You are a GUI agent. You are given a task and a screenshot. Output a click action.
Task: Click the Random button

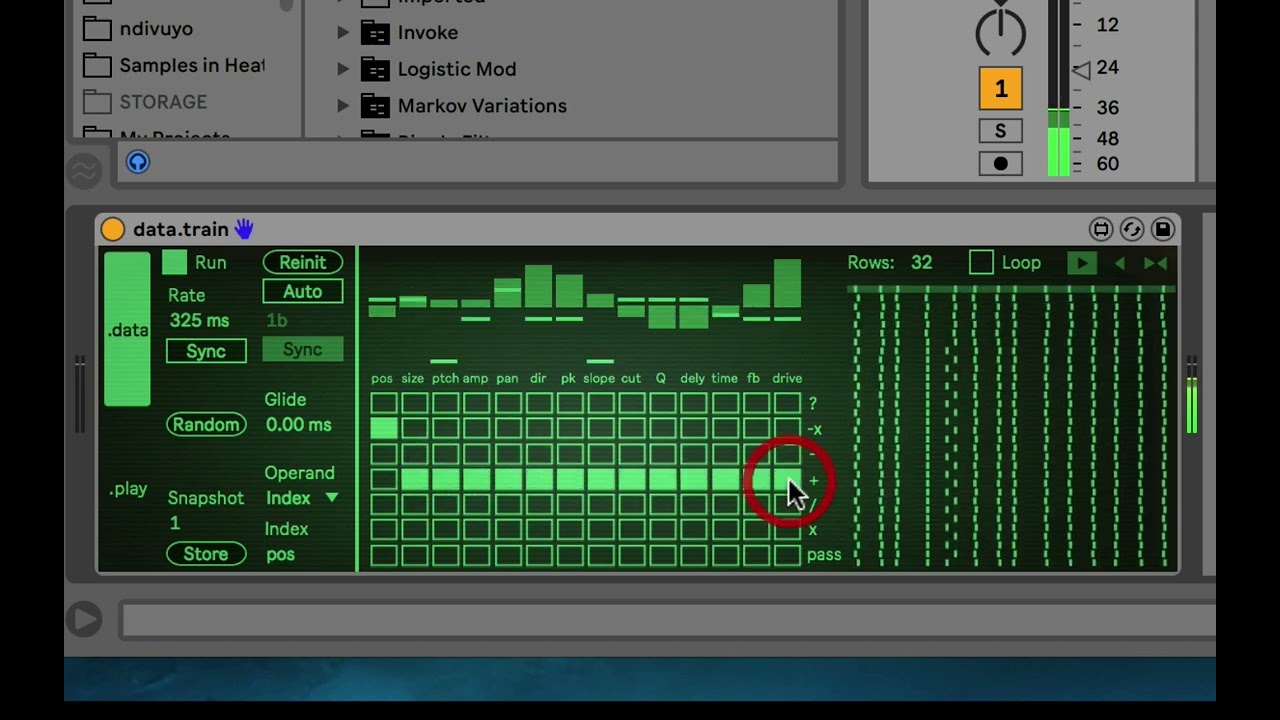coord(206,424)
